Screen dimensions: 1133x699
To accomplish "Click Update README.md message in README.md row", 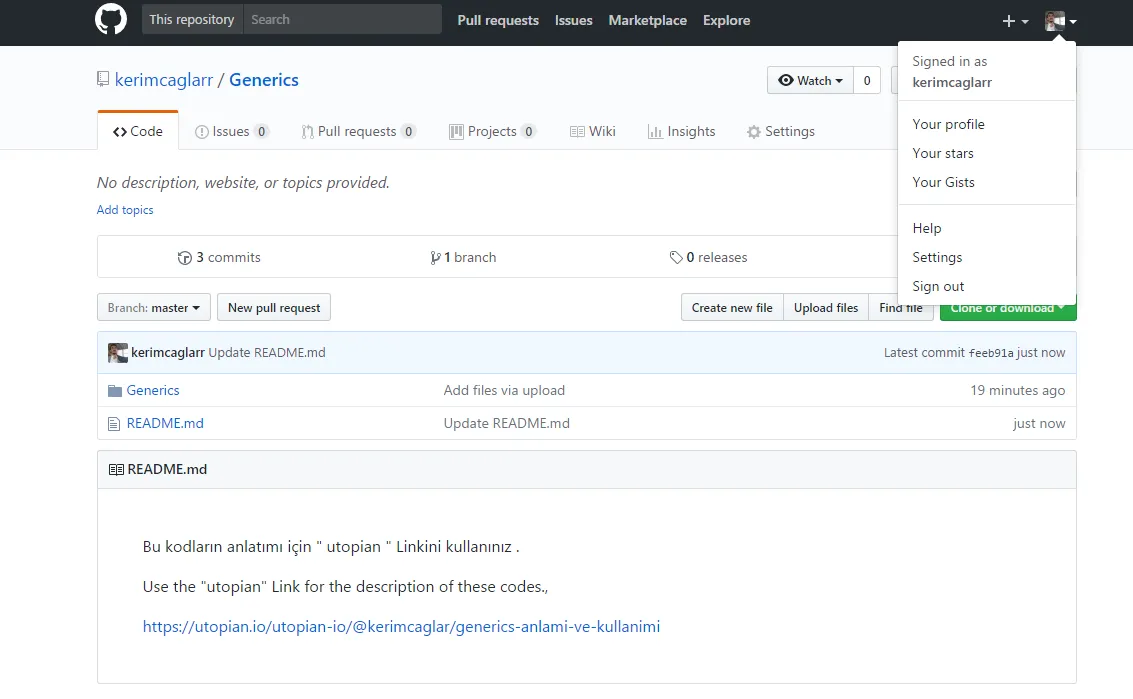I will click(x=507, y=424).
